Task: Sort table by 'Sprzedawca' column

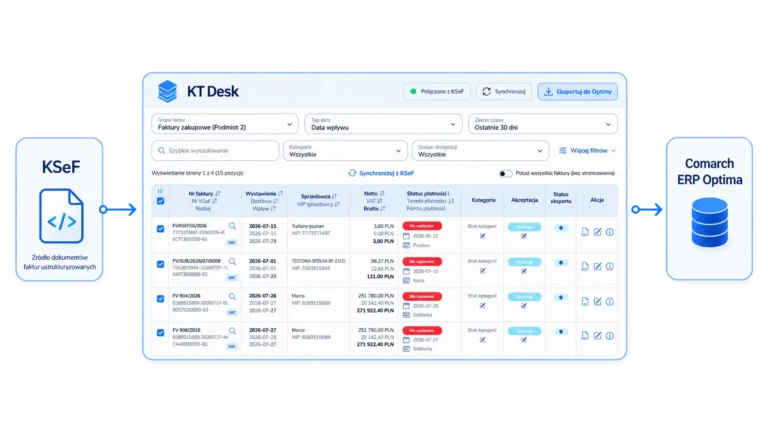Action: tap(318, 196)
